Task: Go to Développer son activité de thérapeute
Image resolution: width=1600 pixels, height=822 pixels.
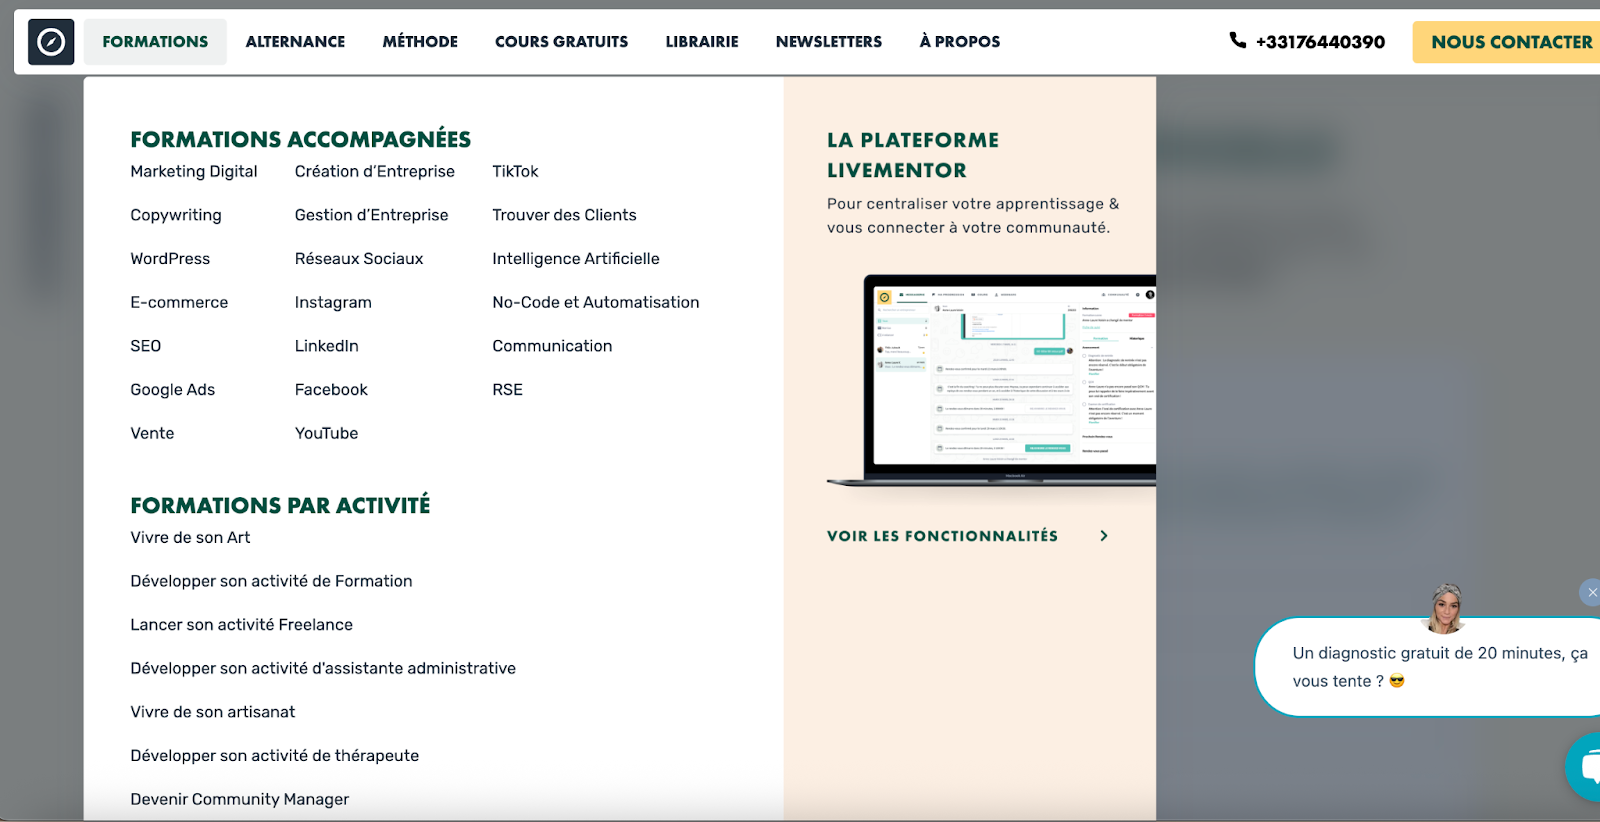Action: pyautogui.click(x=275, y=756)
